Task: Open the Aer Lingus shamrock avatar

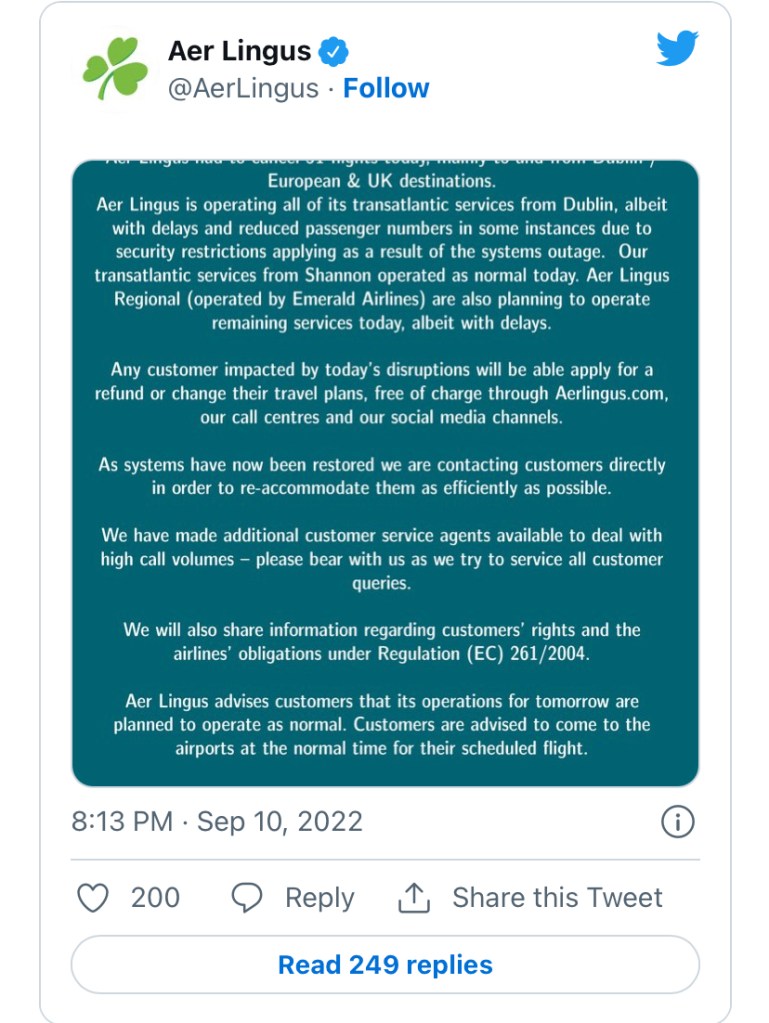Action: [115, 69]
